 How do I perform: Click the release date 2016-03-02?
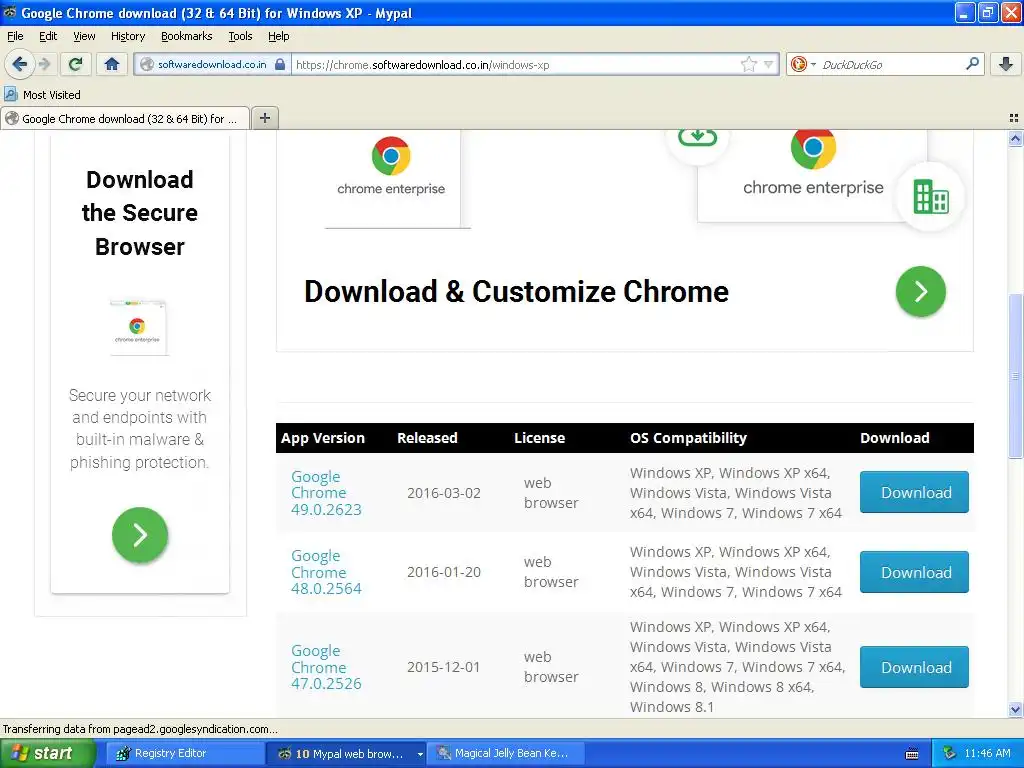(443, 492)
